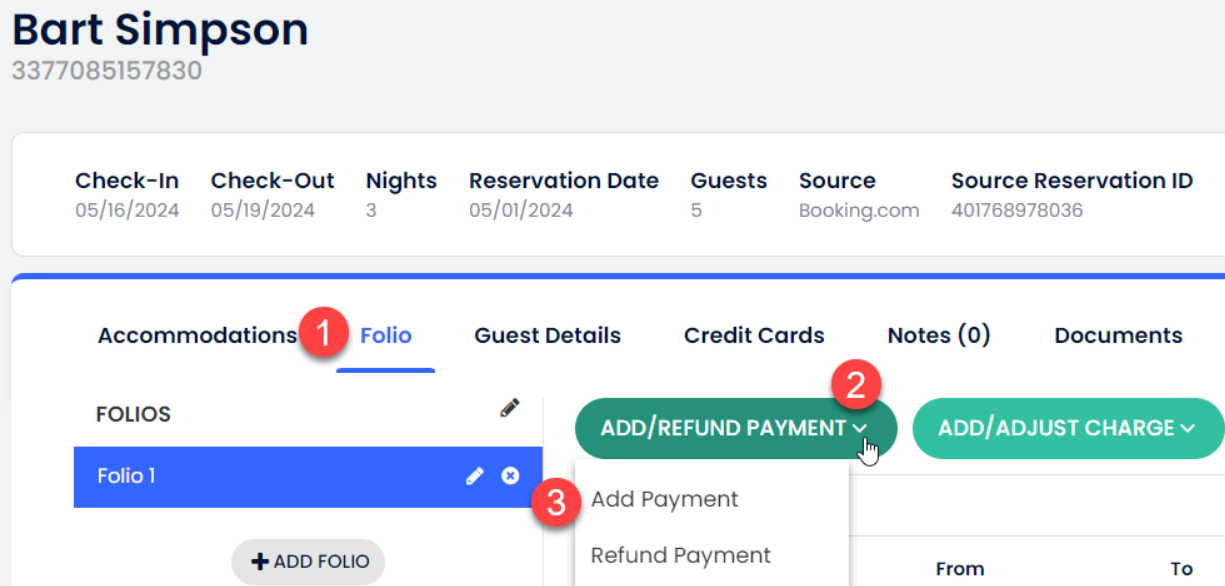This screenshot has width=1225, height=586.
Task: Delete Folio 1 with its X icon
Action: 510,476
